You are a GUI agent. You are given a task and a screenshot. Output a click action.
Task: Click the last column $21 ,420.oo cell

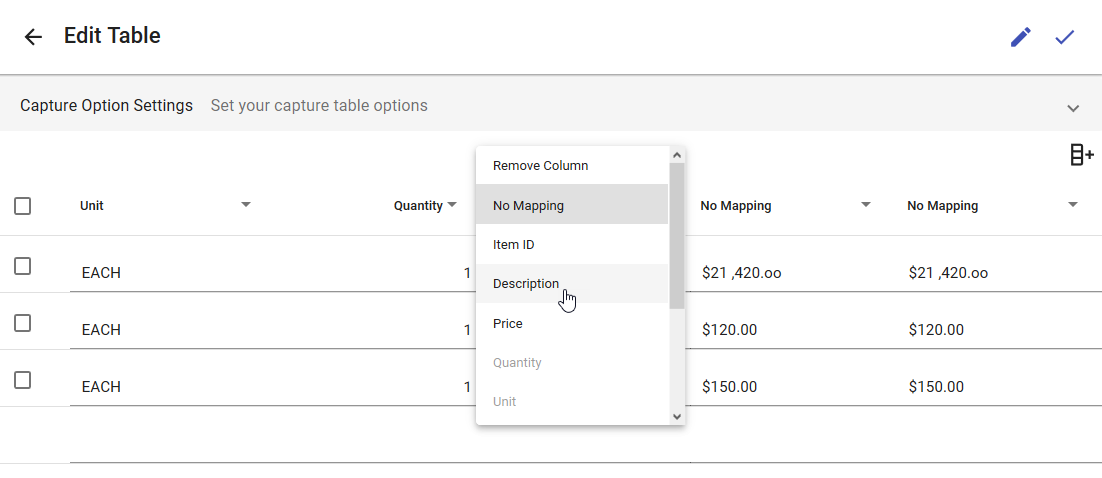click(x=948, y=273)
